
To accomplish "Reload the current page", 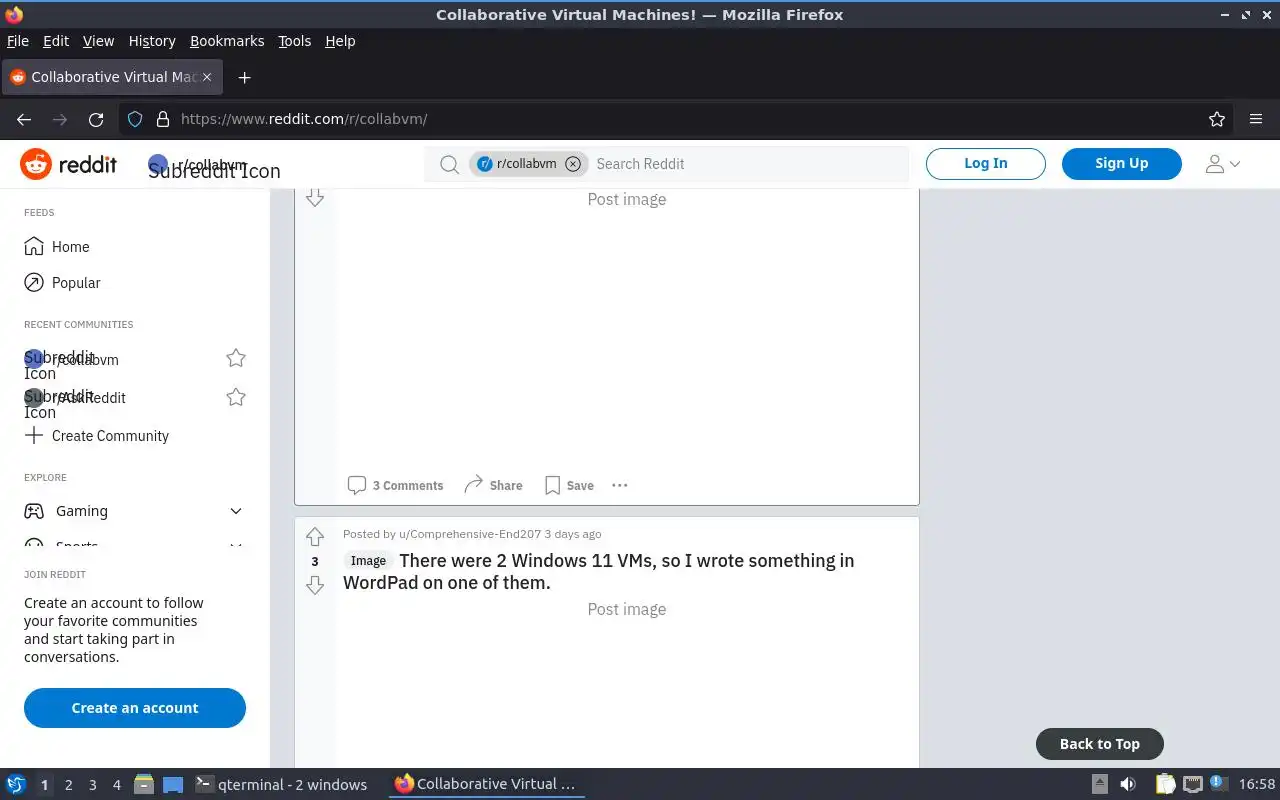I will pos(96,119).
